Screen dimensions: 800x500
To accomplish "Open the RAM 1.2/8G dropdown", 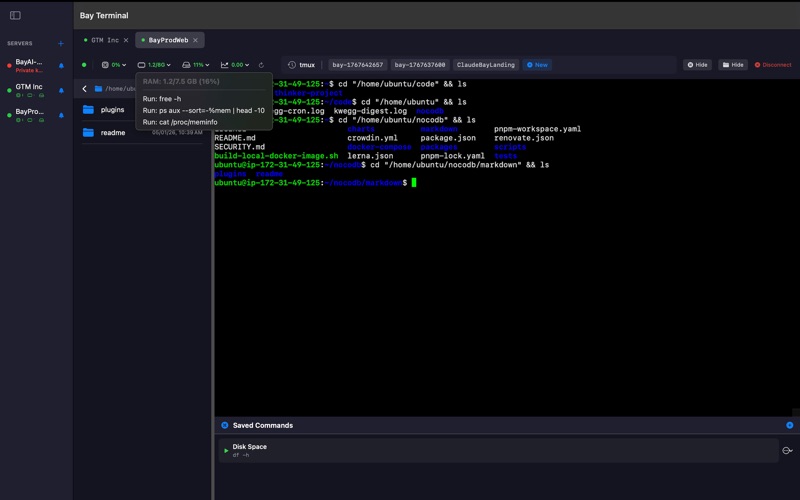I will click(x=154, y=65).
